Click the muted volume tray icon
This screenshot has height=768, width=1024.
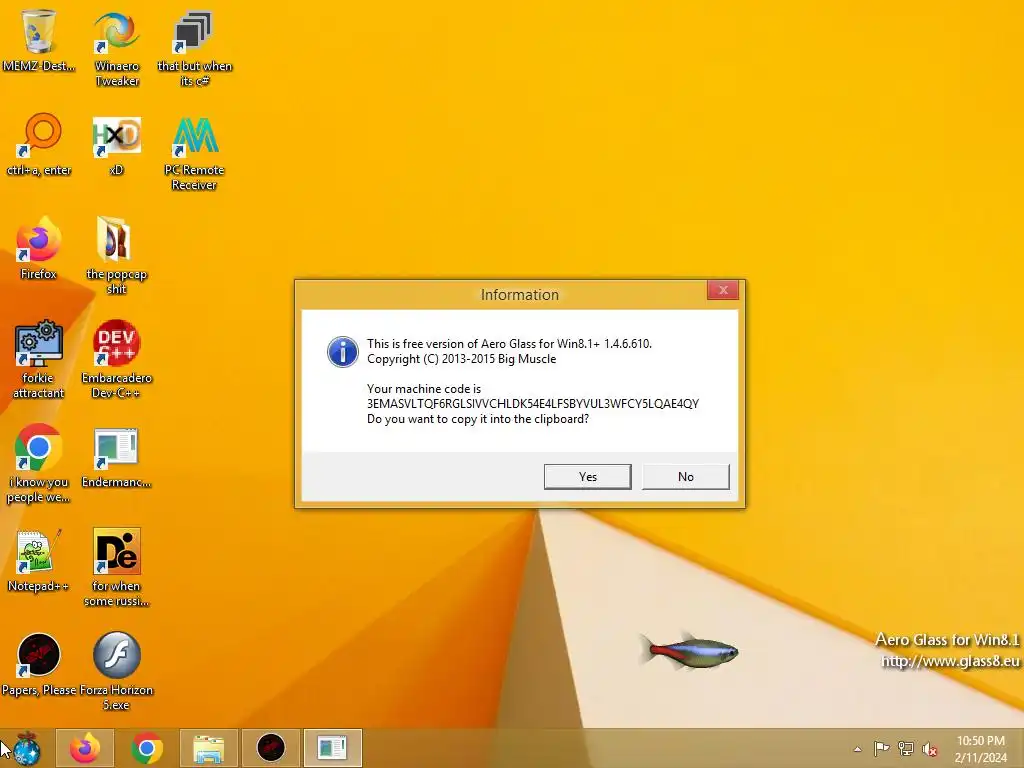point(930,749)
